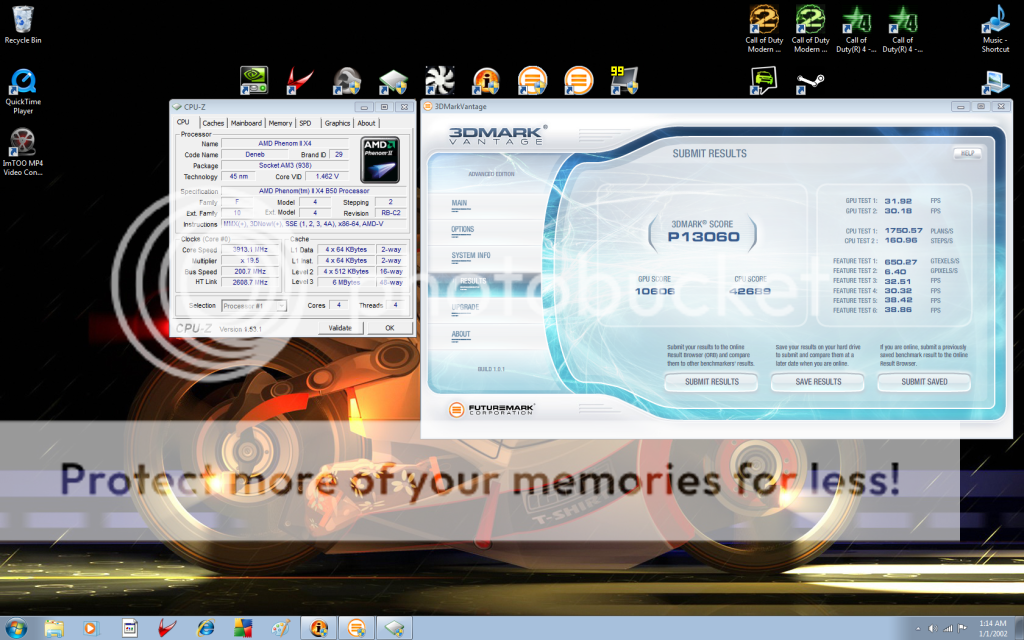The image size is (1024, 640).
Task: Switch to the CPU-Z taskbar button
Action: point(394,628)
